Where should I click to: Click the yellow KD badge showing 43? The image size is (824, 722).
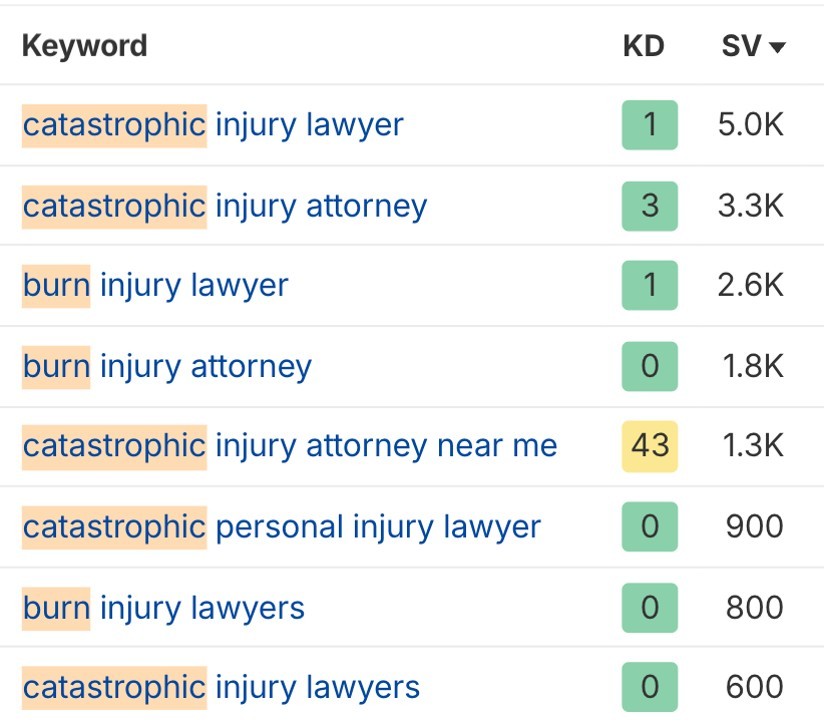[650, 446]
